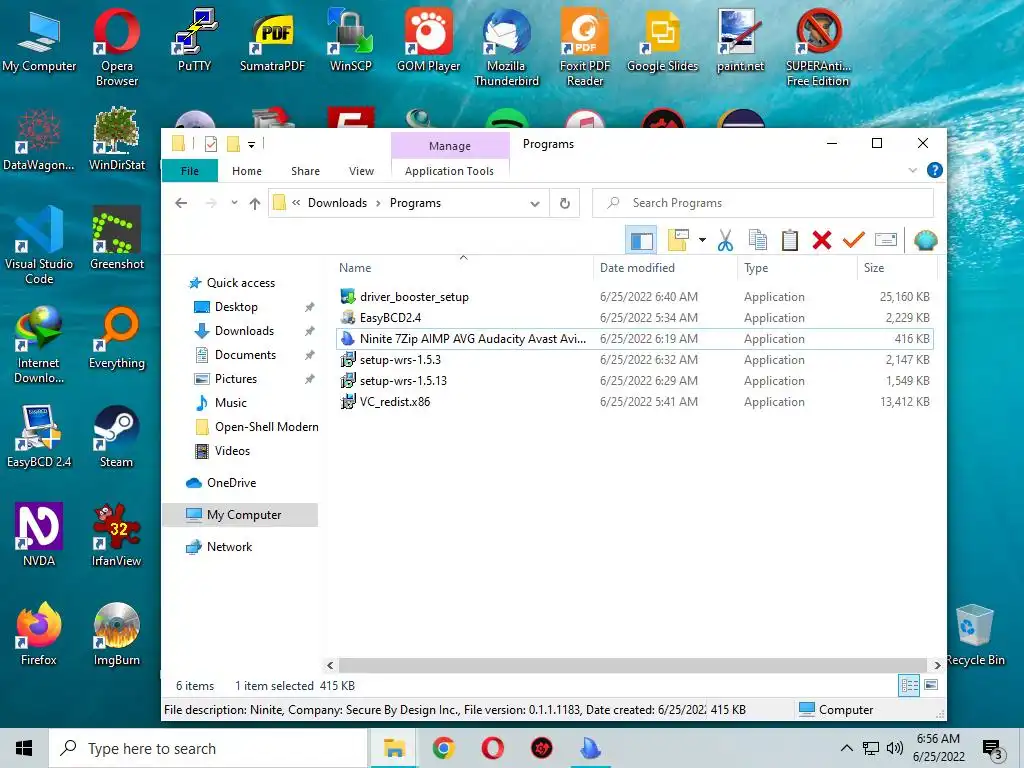Image resolution: width=1024 pixels, height=768 pixels.
Task: Click the red X Delete icon
Action: click(x=822, y=240)
